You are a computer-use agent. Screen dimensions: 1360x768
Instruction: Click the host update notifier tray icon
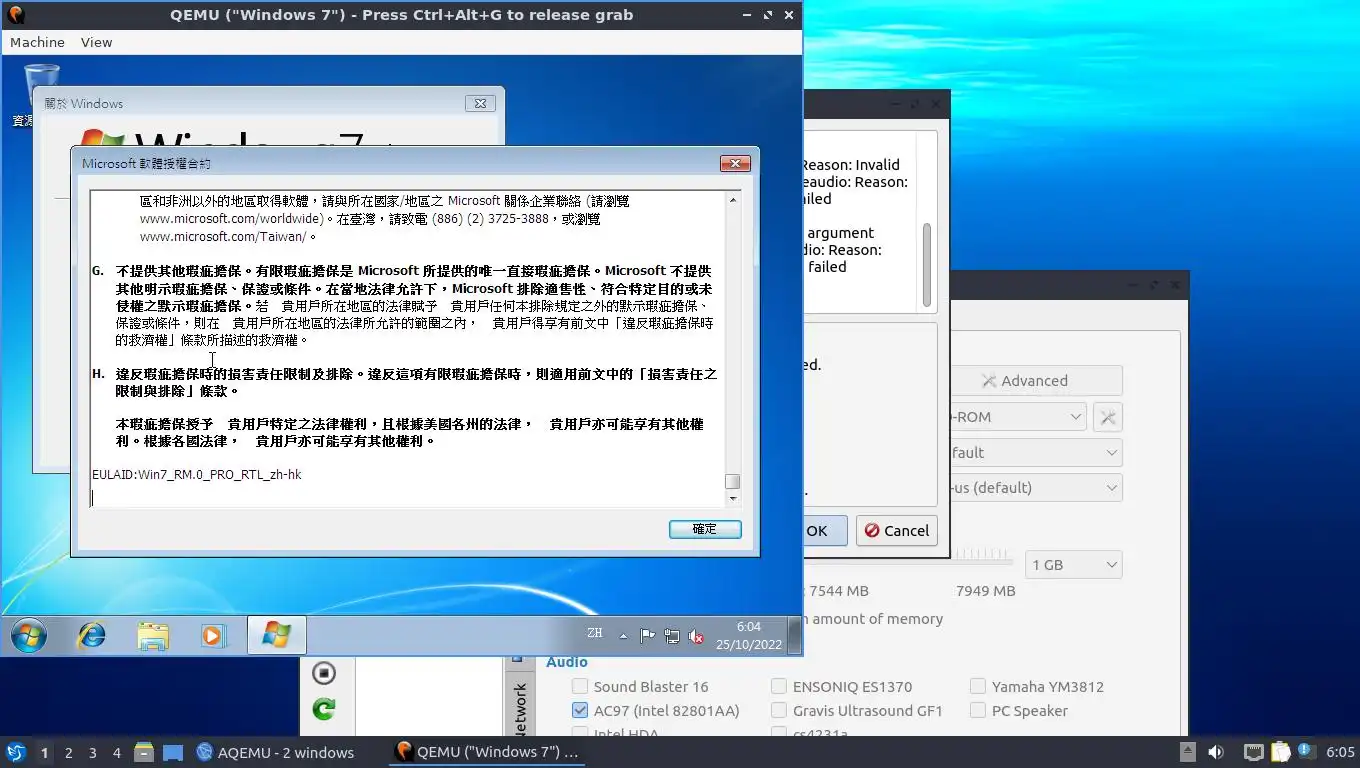click(1305, 750)
